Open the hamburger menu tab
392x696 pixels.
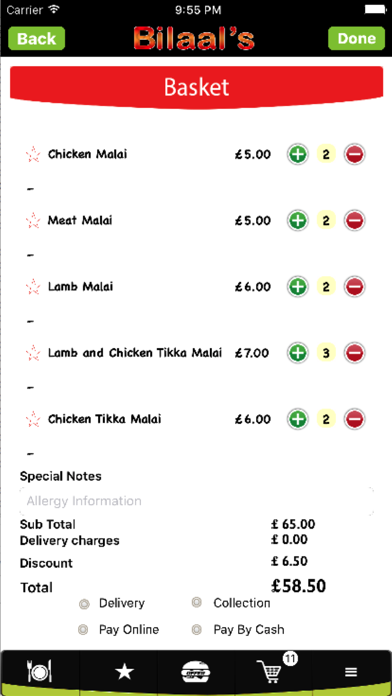click(x=351, y=672)
